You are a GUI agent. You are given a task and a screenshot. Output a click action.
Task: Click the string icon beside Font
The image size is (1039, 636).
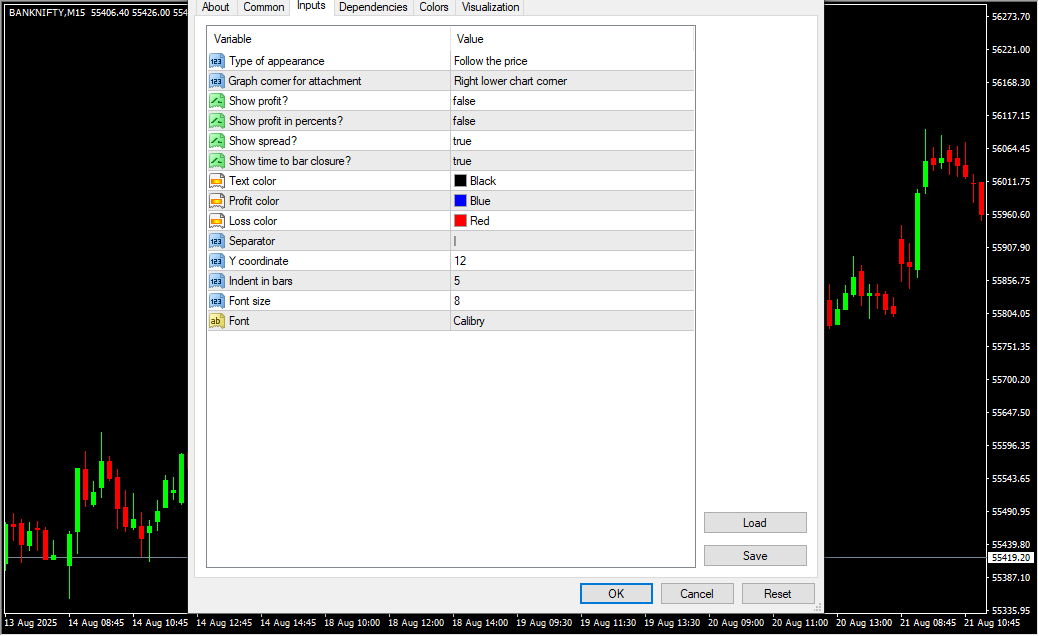click(x=216, y=321)
